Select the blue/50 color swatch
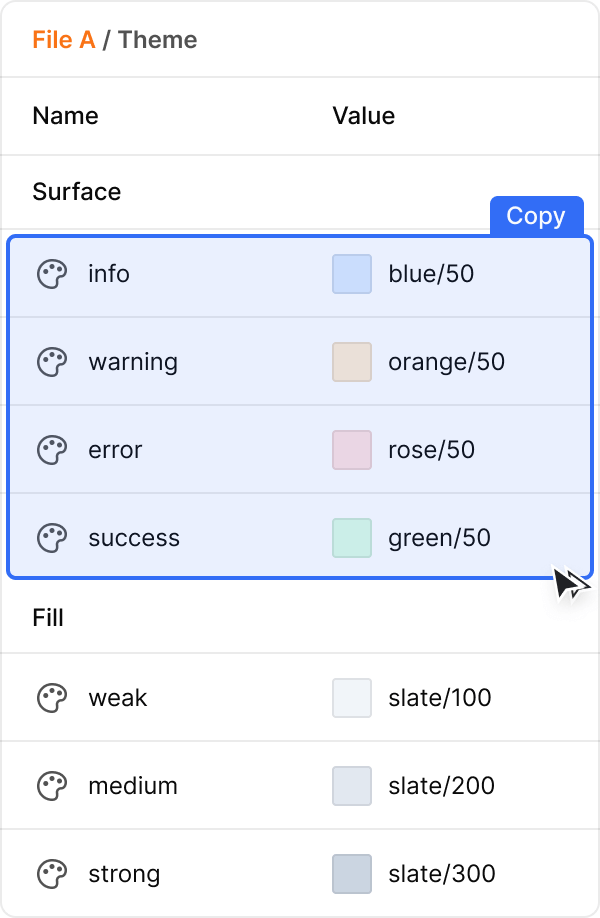This screenshot has height=918, width=600. tap(352, 274)
